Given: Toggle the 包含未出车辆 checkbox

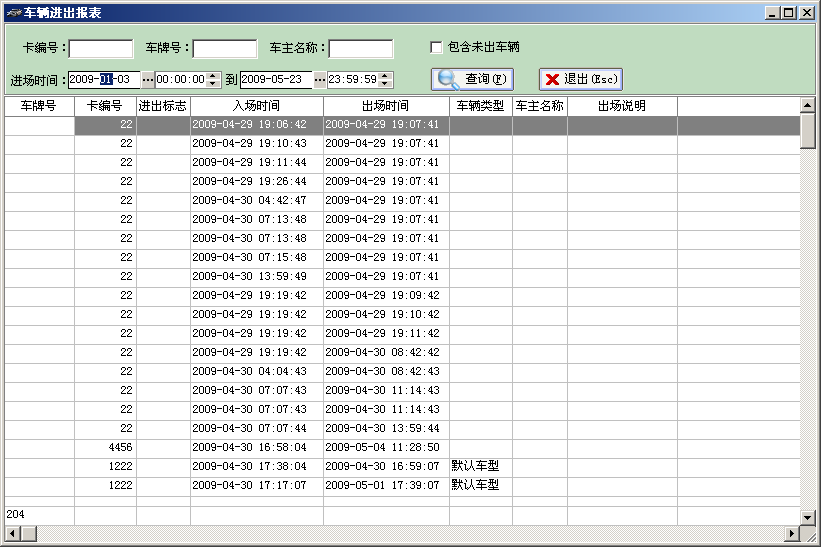Looking at the screenshot, I should [436, 48].
